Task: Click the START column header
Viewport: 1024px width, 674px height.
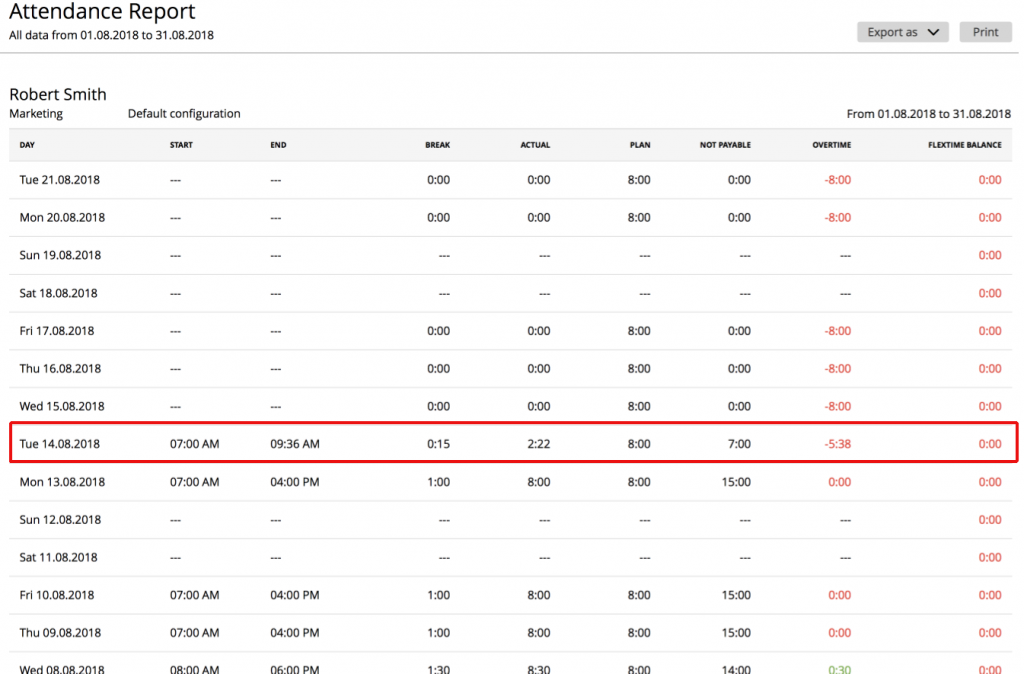Action: [181, 145]
